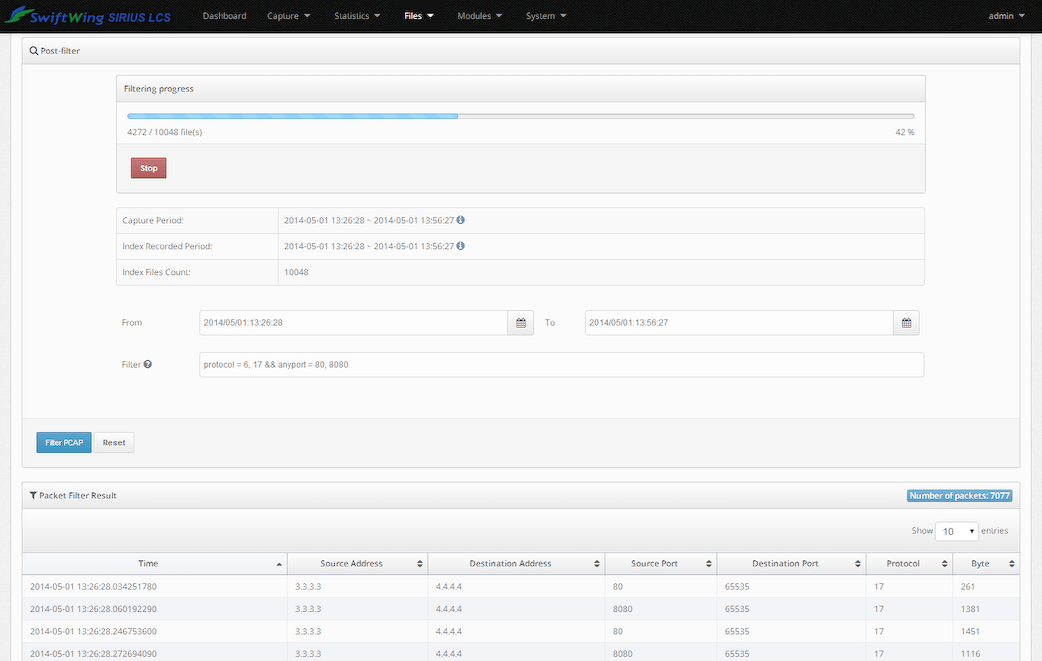Sort table by Destination Port column
Viewport: 1042px width, 661px height.
point(791,563)
